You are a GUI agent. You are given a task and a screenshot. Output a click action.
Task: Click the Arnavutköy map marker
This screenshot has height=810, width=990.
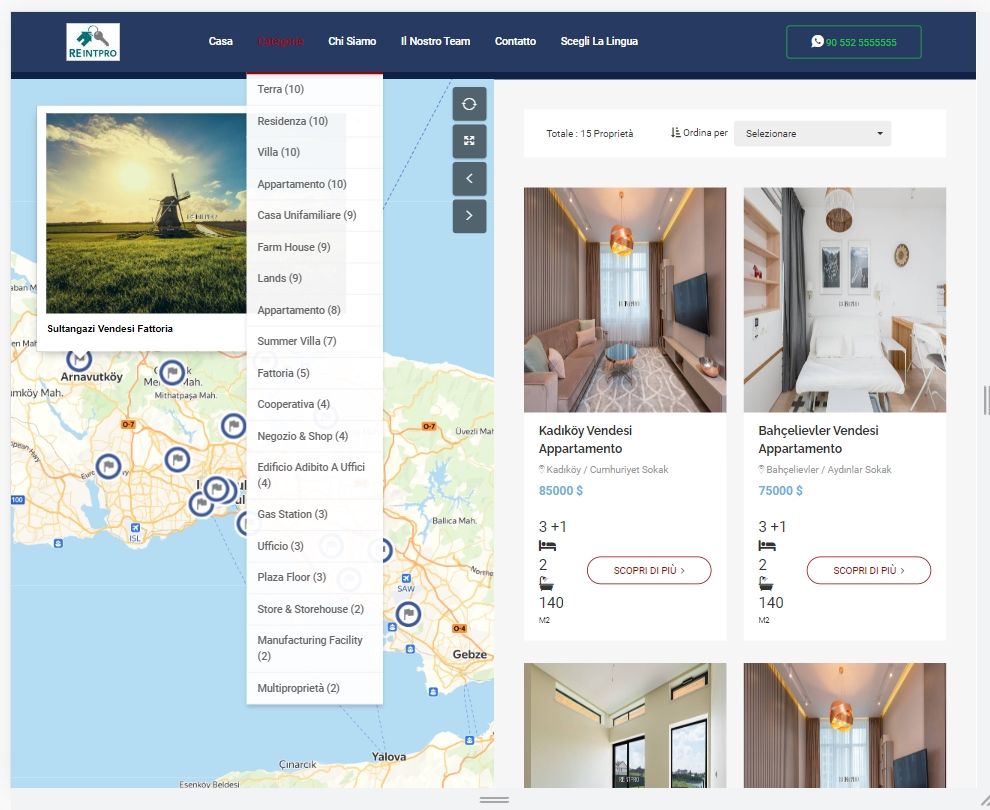click(x=79, y=359)
